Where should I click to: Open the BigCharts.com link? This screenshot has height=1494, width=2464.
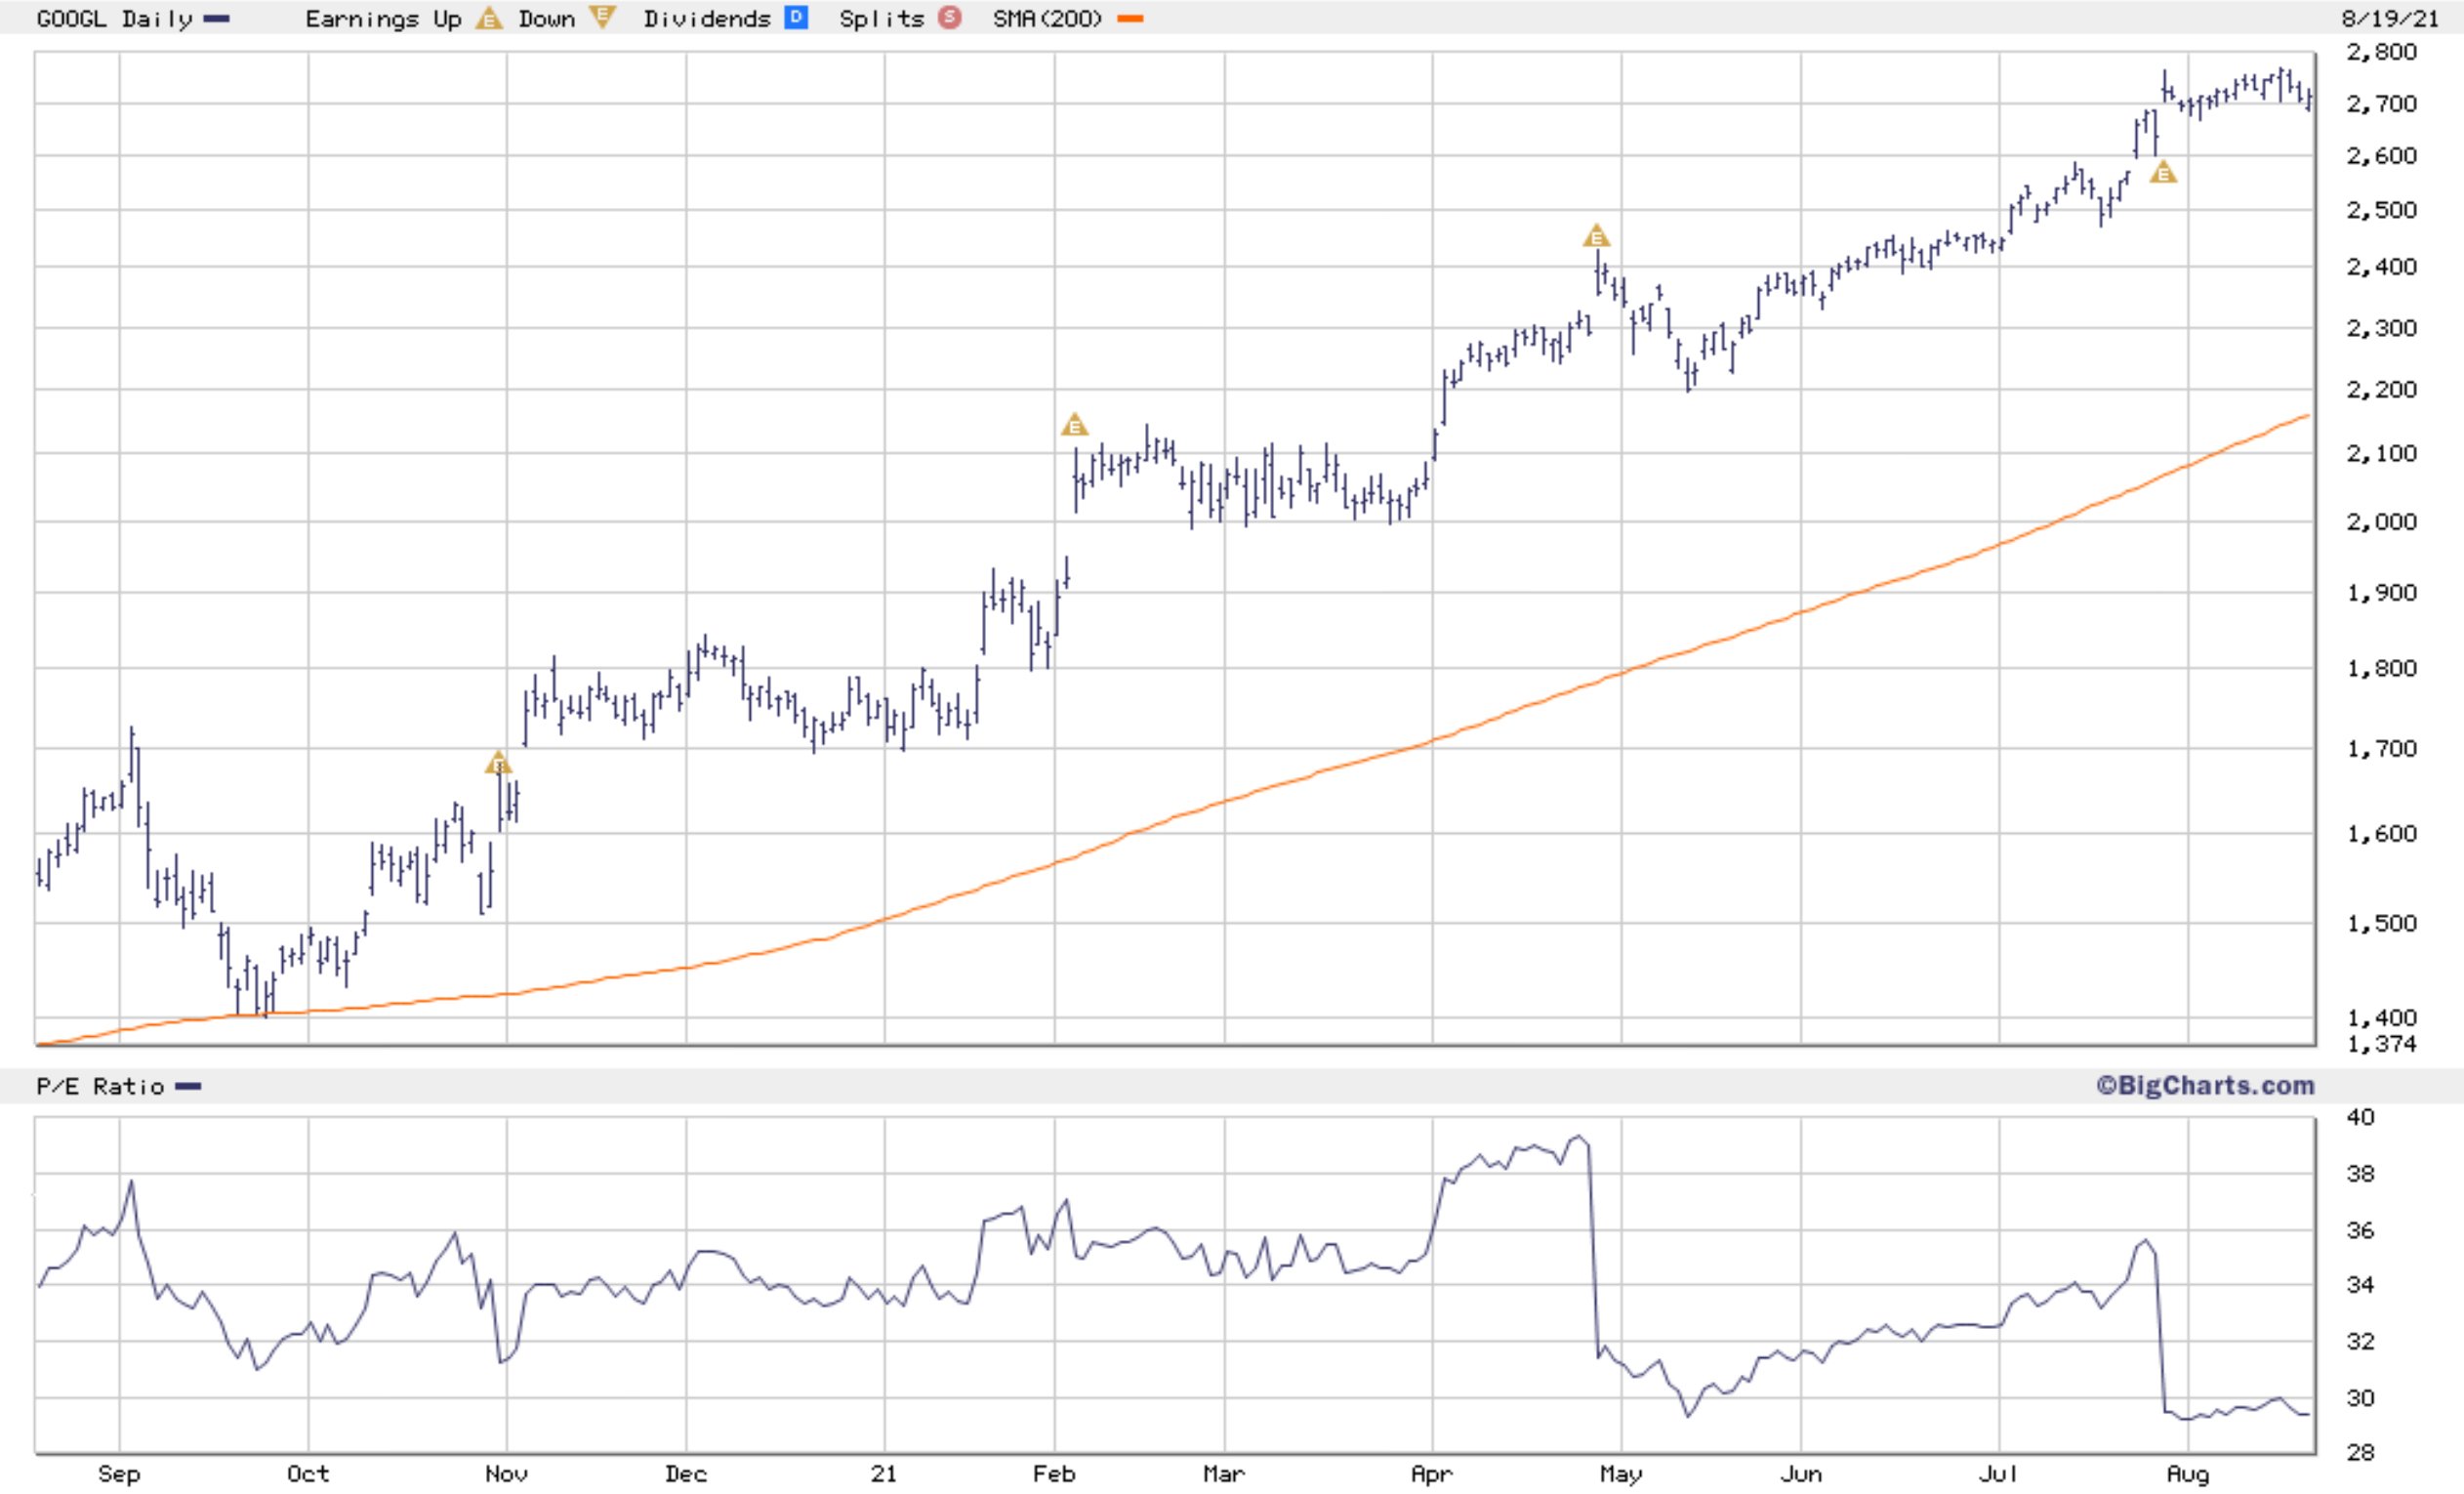click(2205, 1086)
